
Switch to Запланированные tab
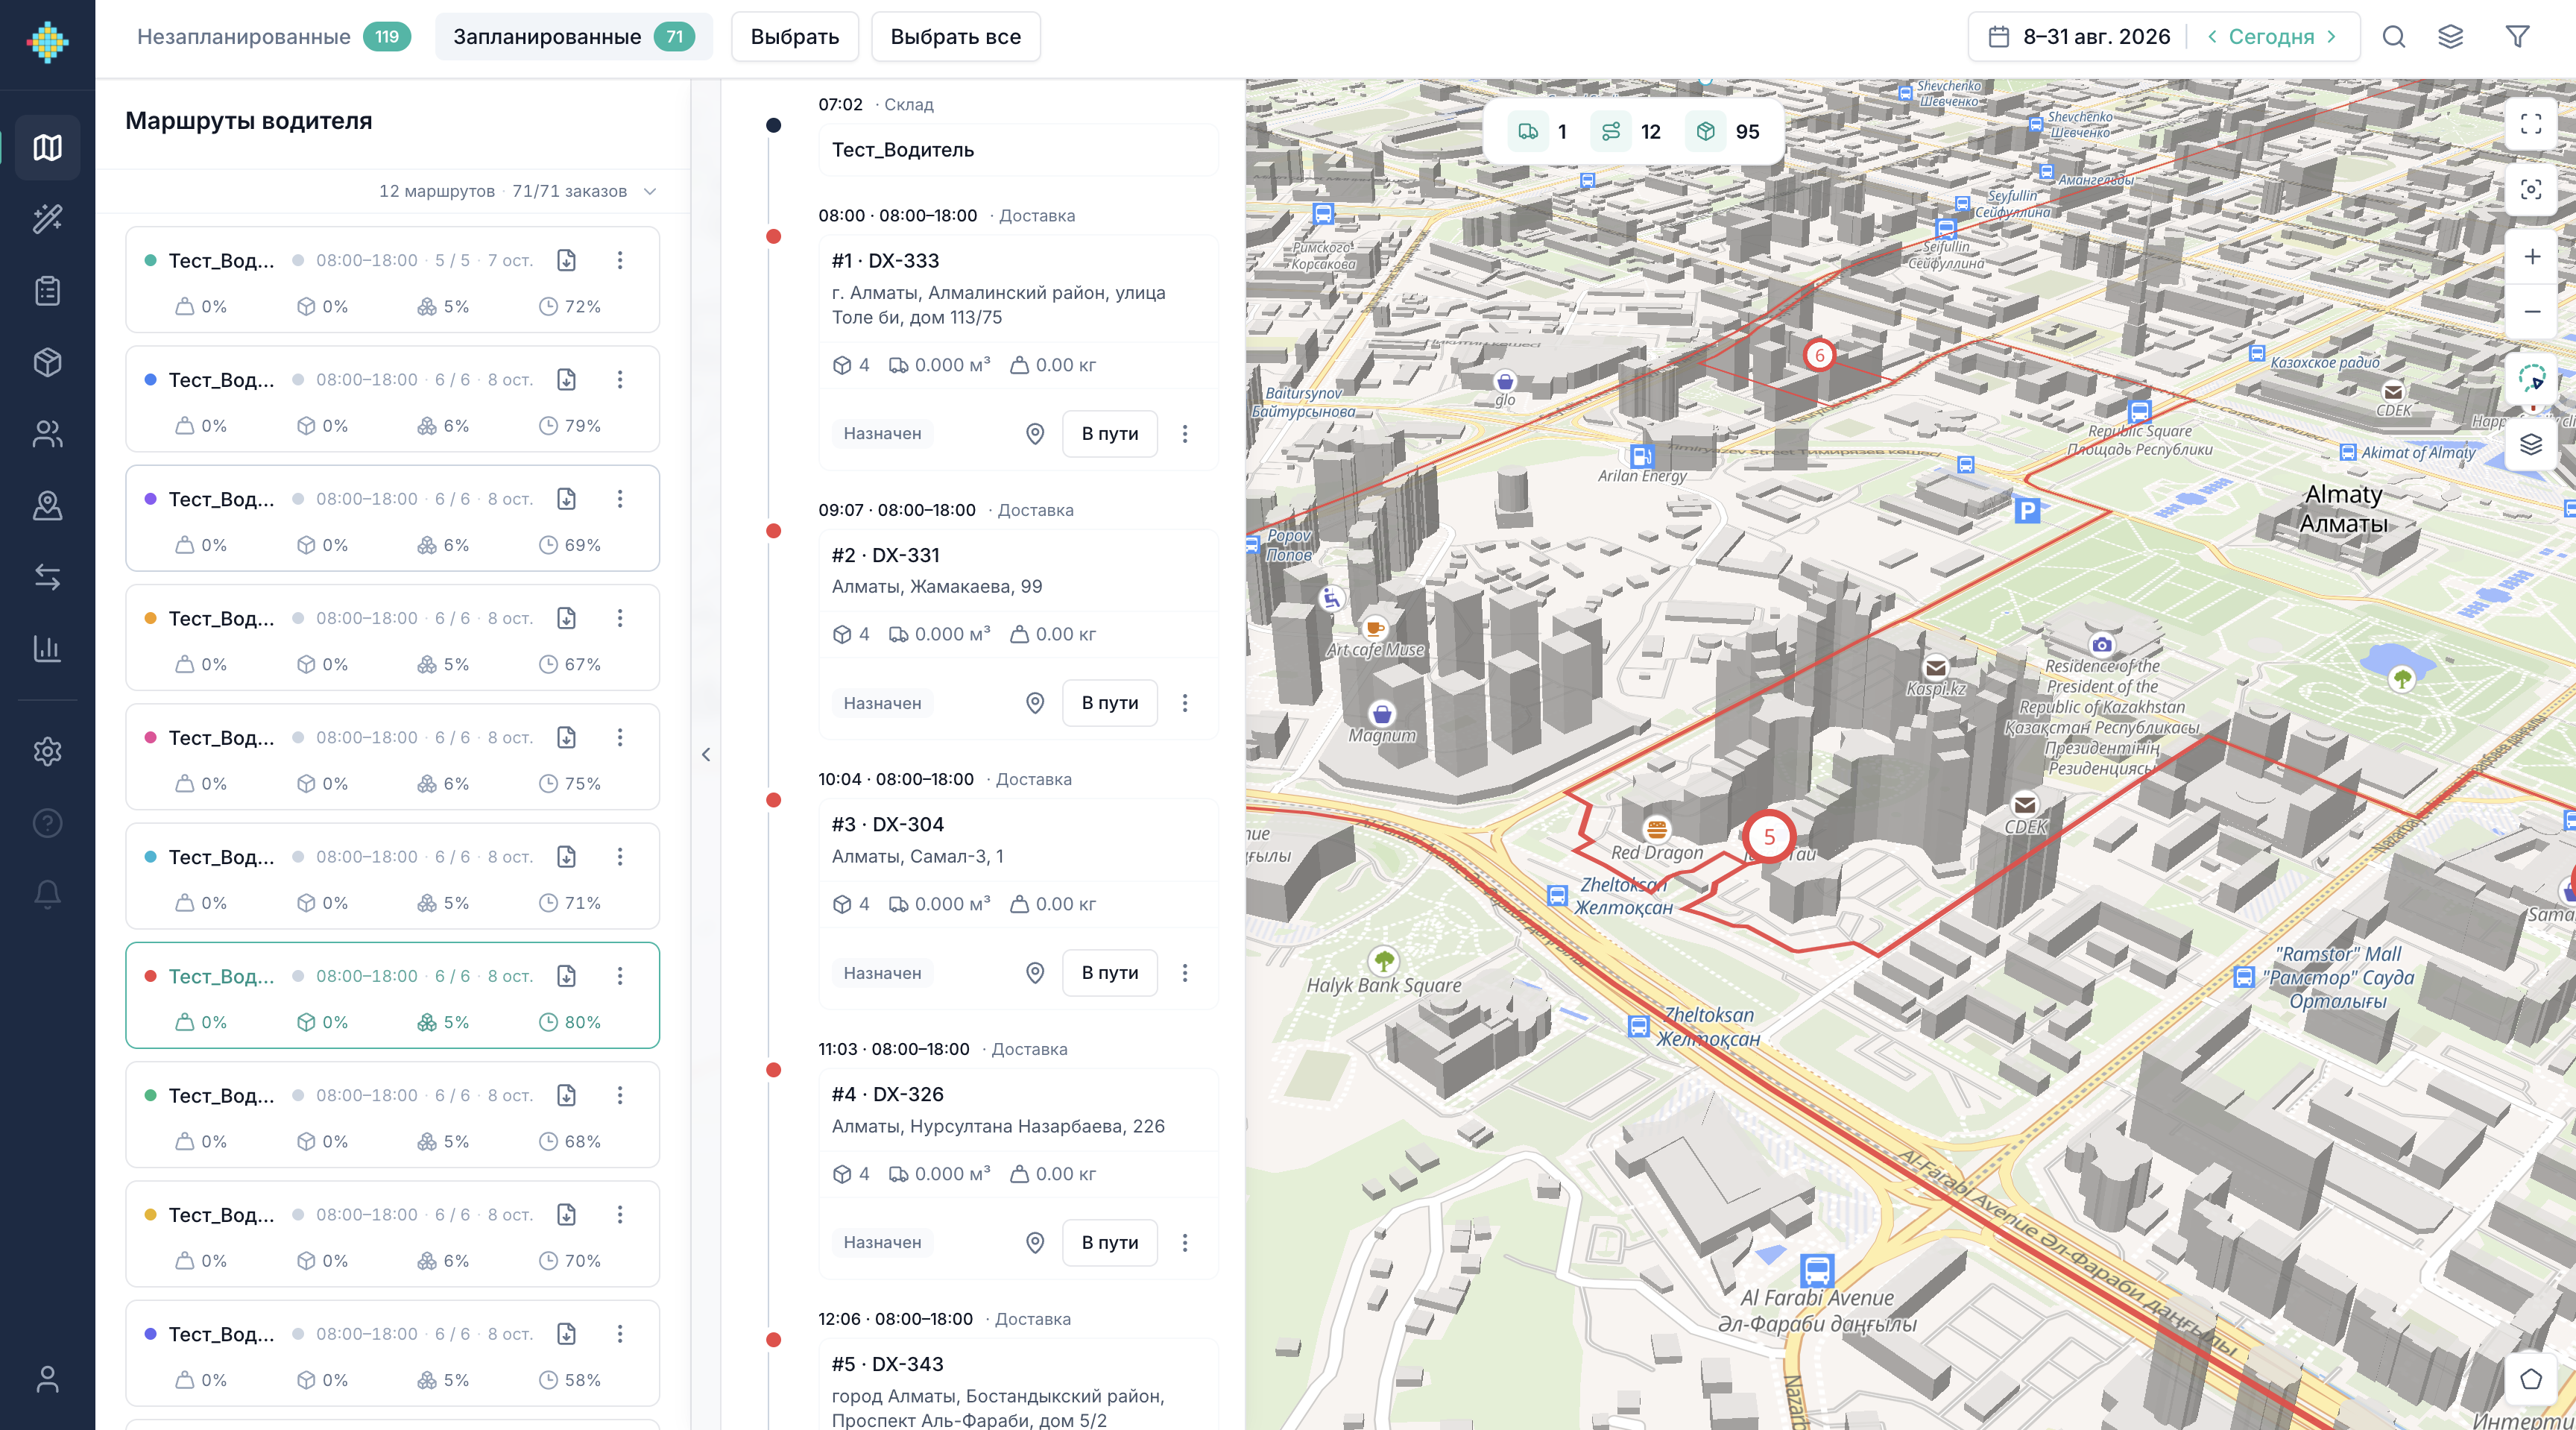(x=574, y=37)
